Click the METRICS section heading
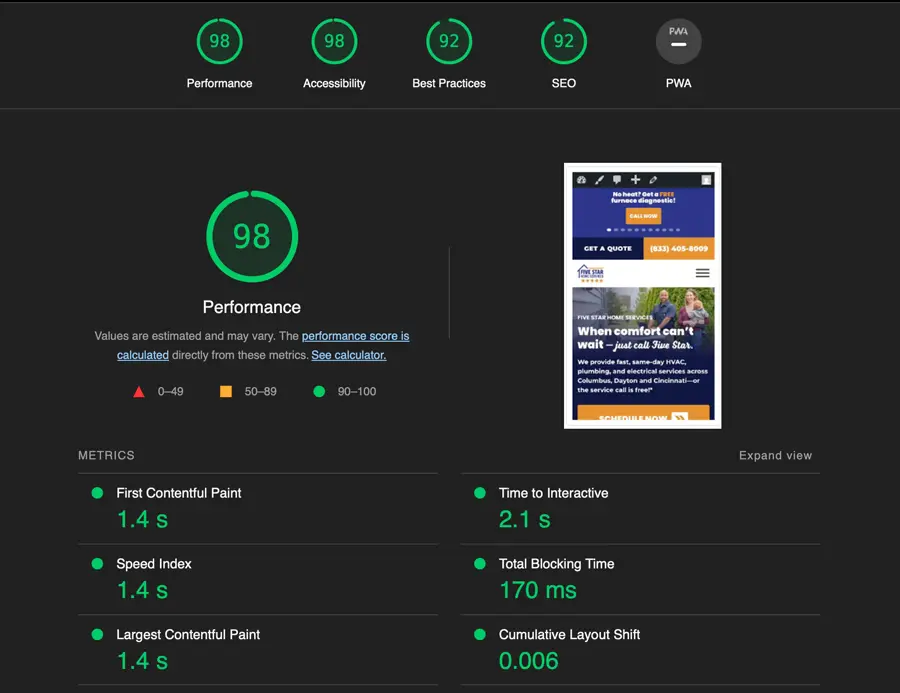Image resolution: width=900 pixels, height=693 pixels. [x=106, y=455]
